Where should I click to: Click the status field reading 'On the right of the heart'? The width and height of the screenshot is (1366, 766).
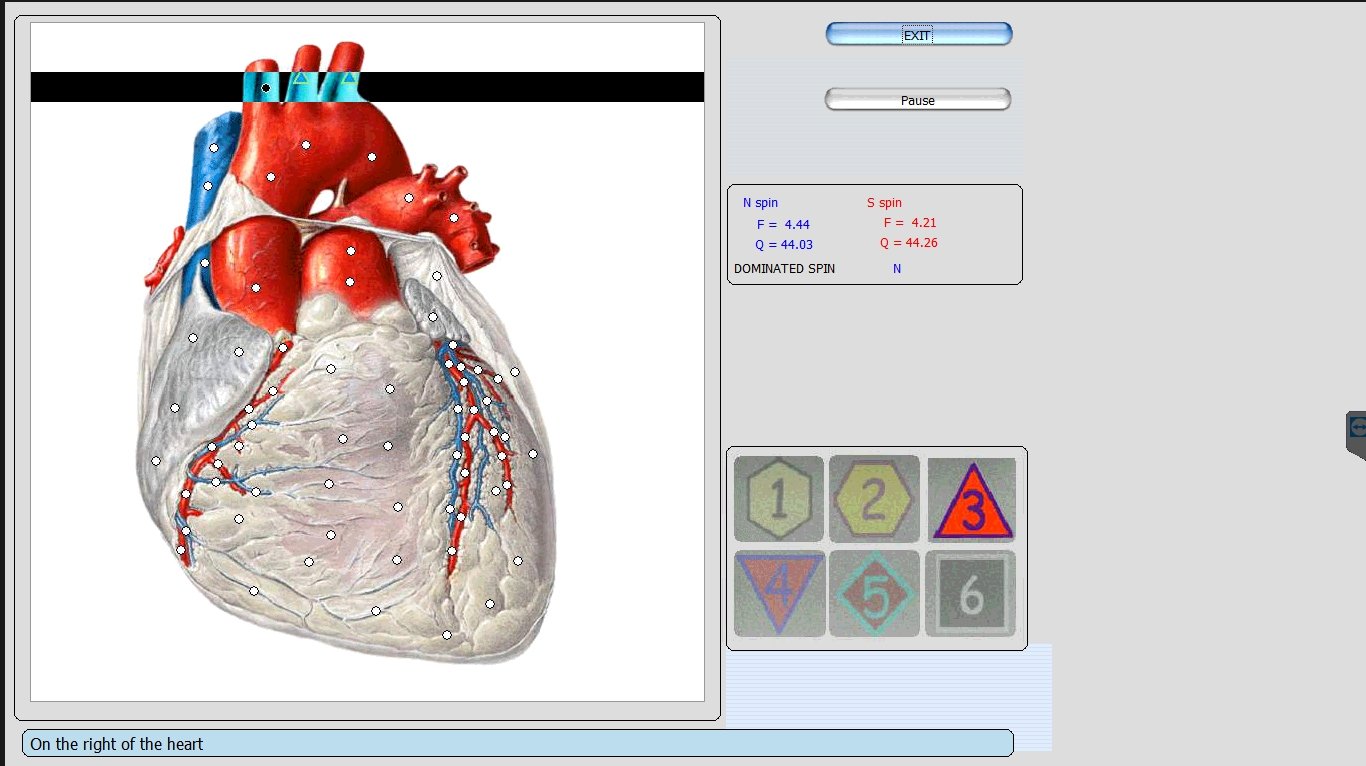tap(517, 743)
